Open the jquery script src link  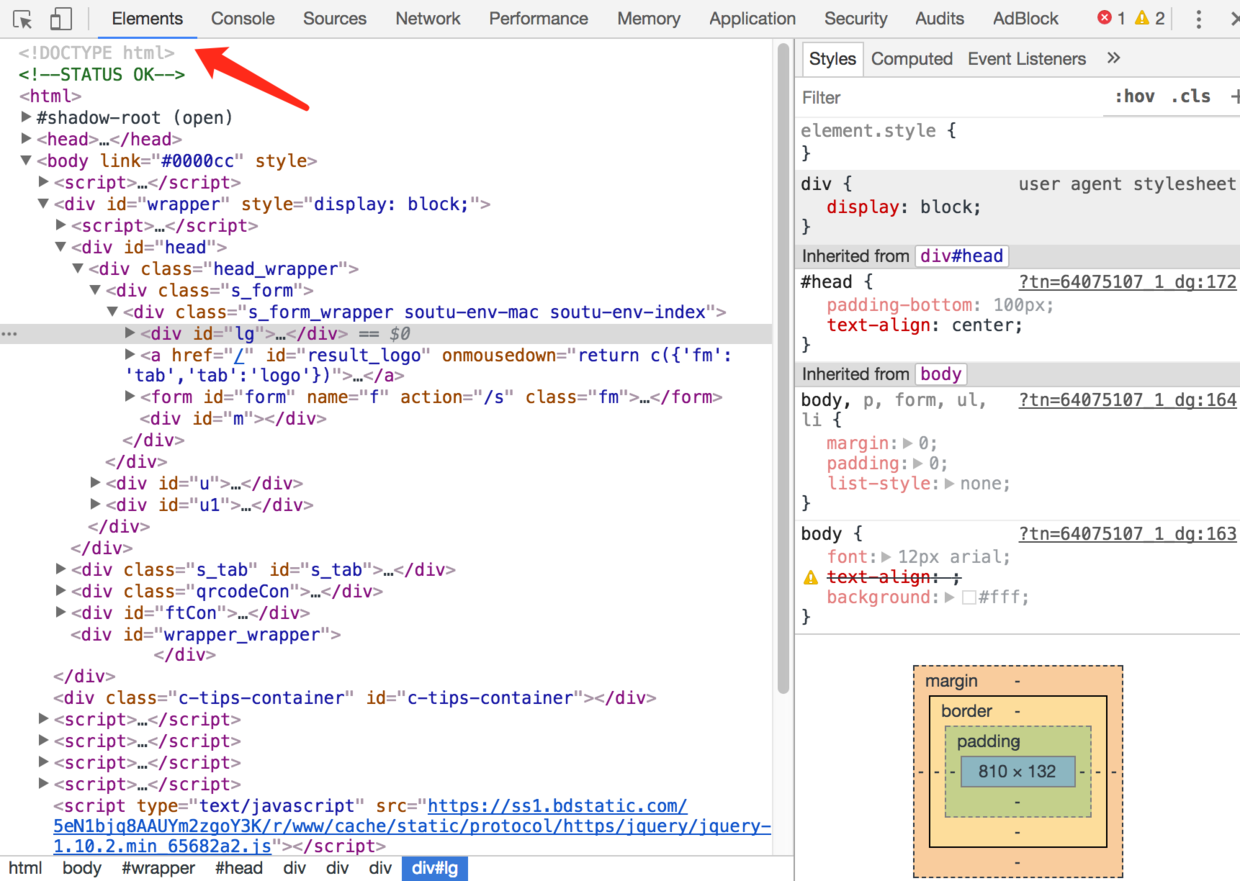pyautogui.click(x=413, y=826)
